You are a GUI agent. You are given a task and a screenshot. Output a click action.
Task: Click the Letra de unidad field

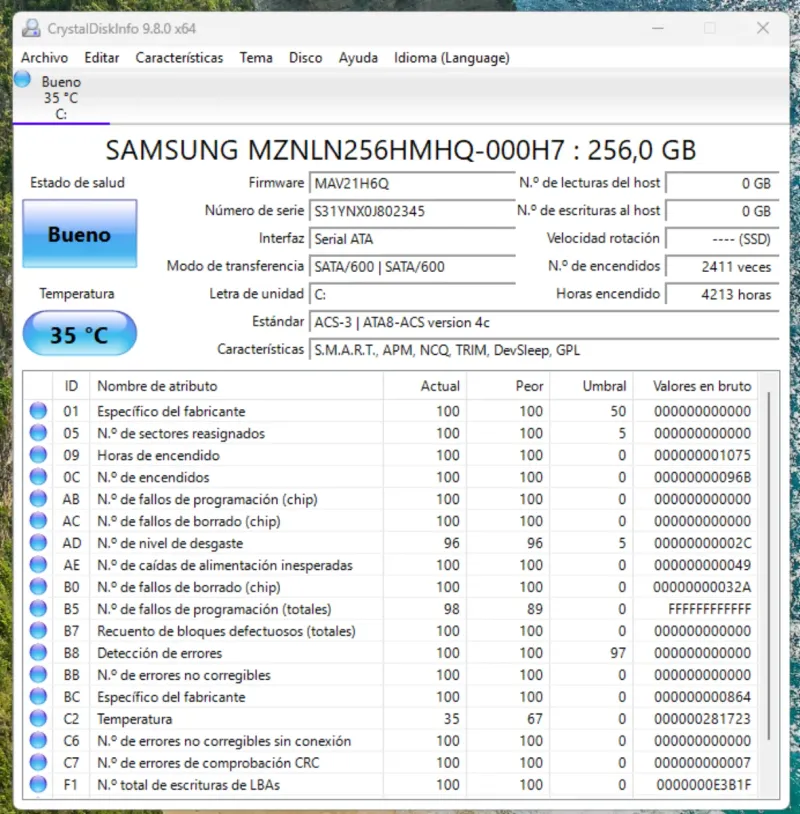point(412,294)
